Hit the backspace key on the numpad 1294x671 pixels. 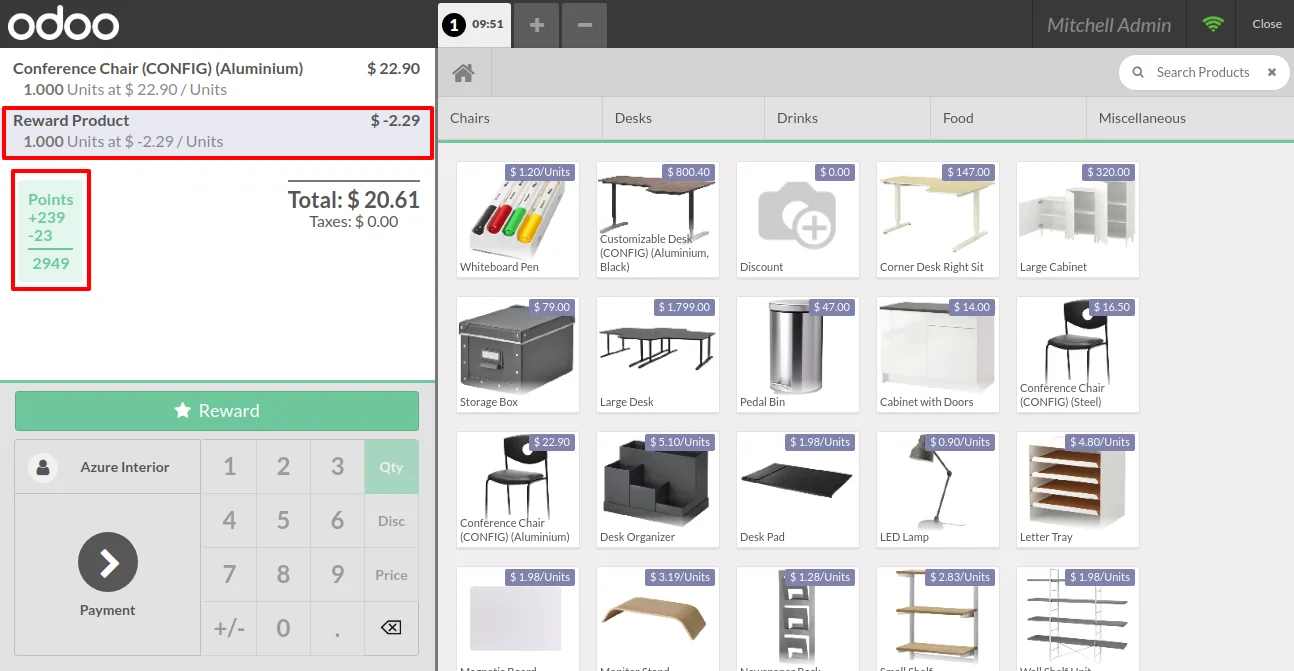(391, 628)
